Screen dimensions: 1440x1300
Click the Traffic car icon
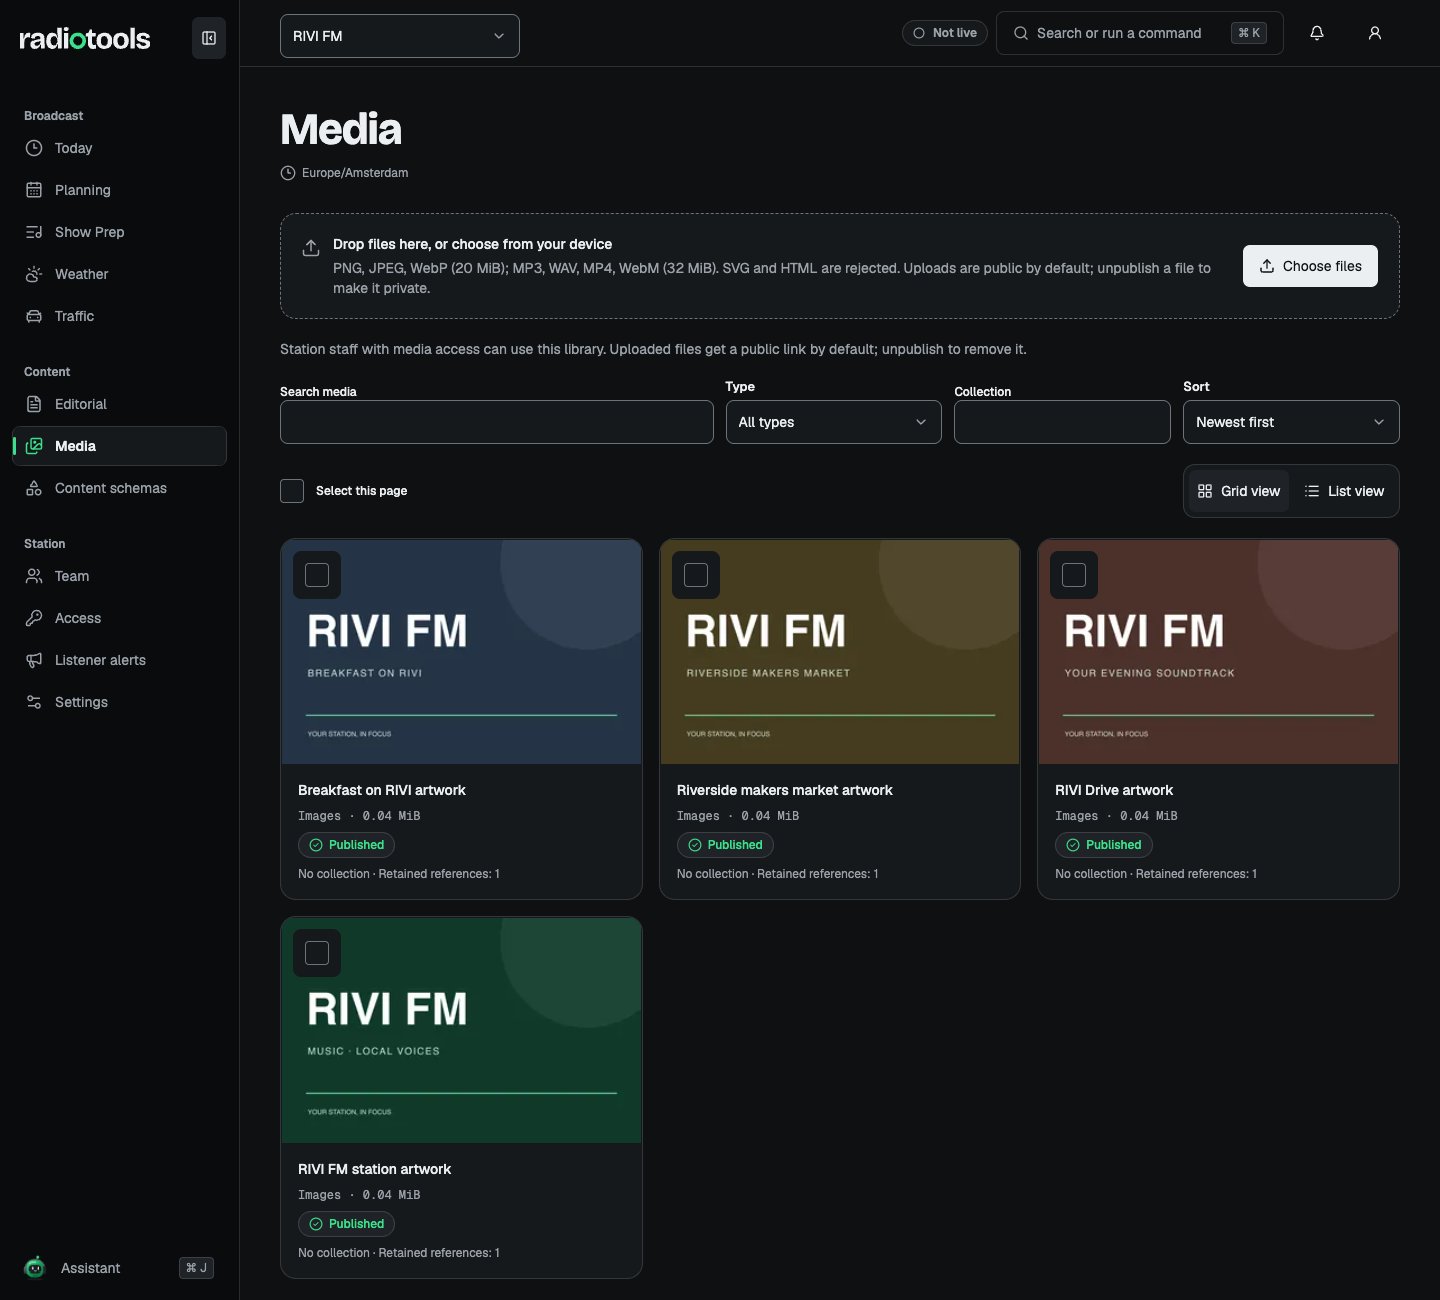click(34, 316)
